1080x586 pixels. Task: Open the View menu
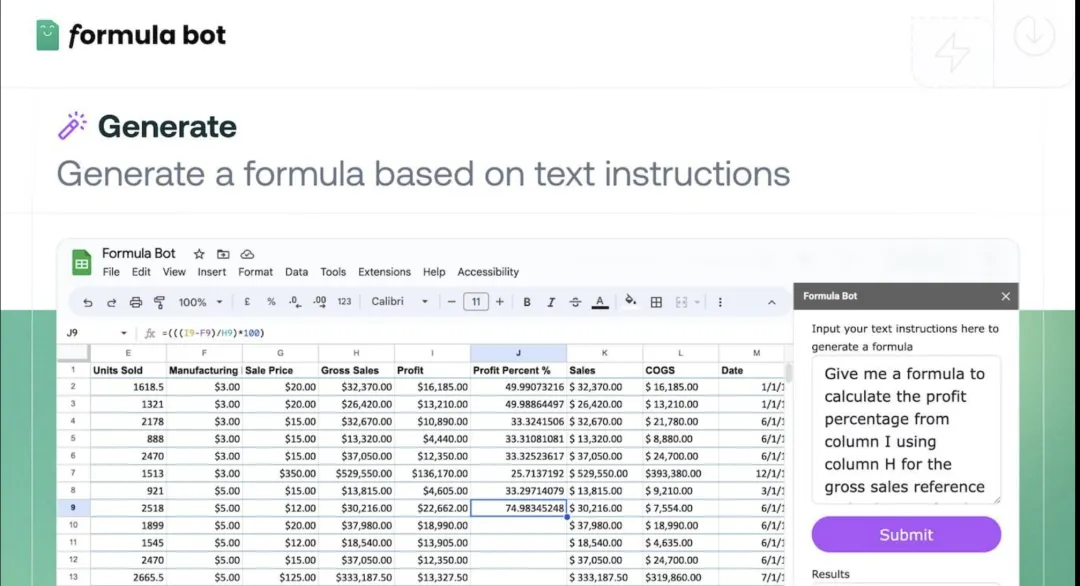pyautogui.click(x=174, y=272)
